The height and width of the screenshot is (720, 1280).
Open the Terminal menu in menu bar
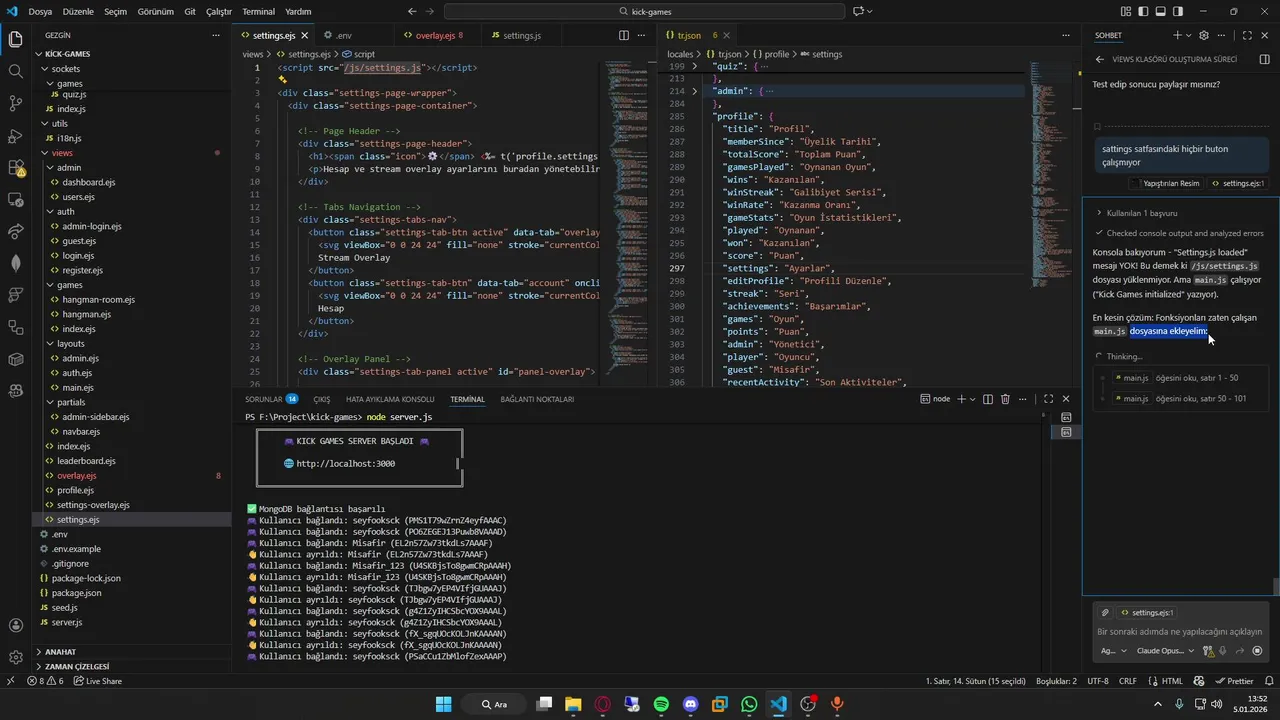[x=258, y=12]
